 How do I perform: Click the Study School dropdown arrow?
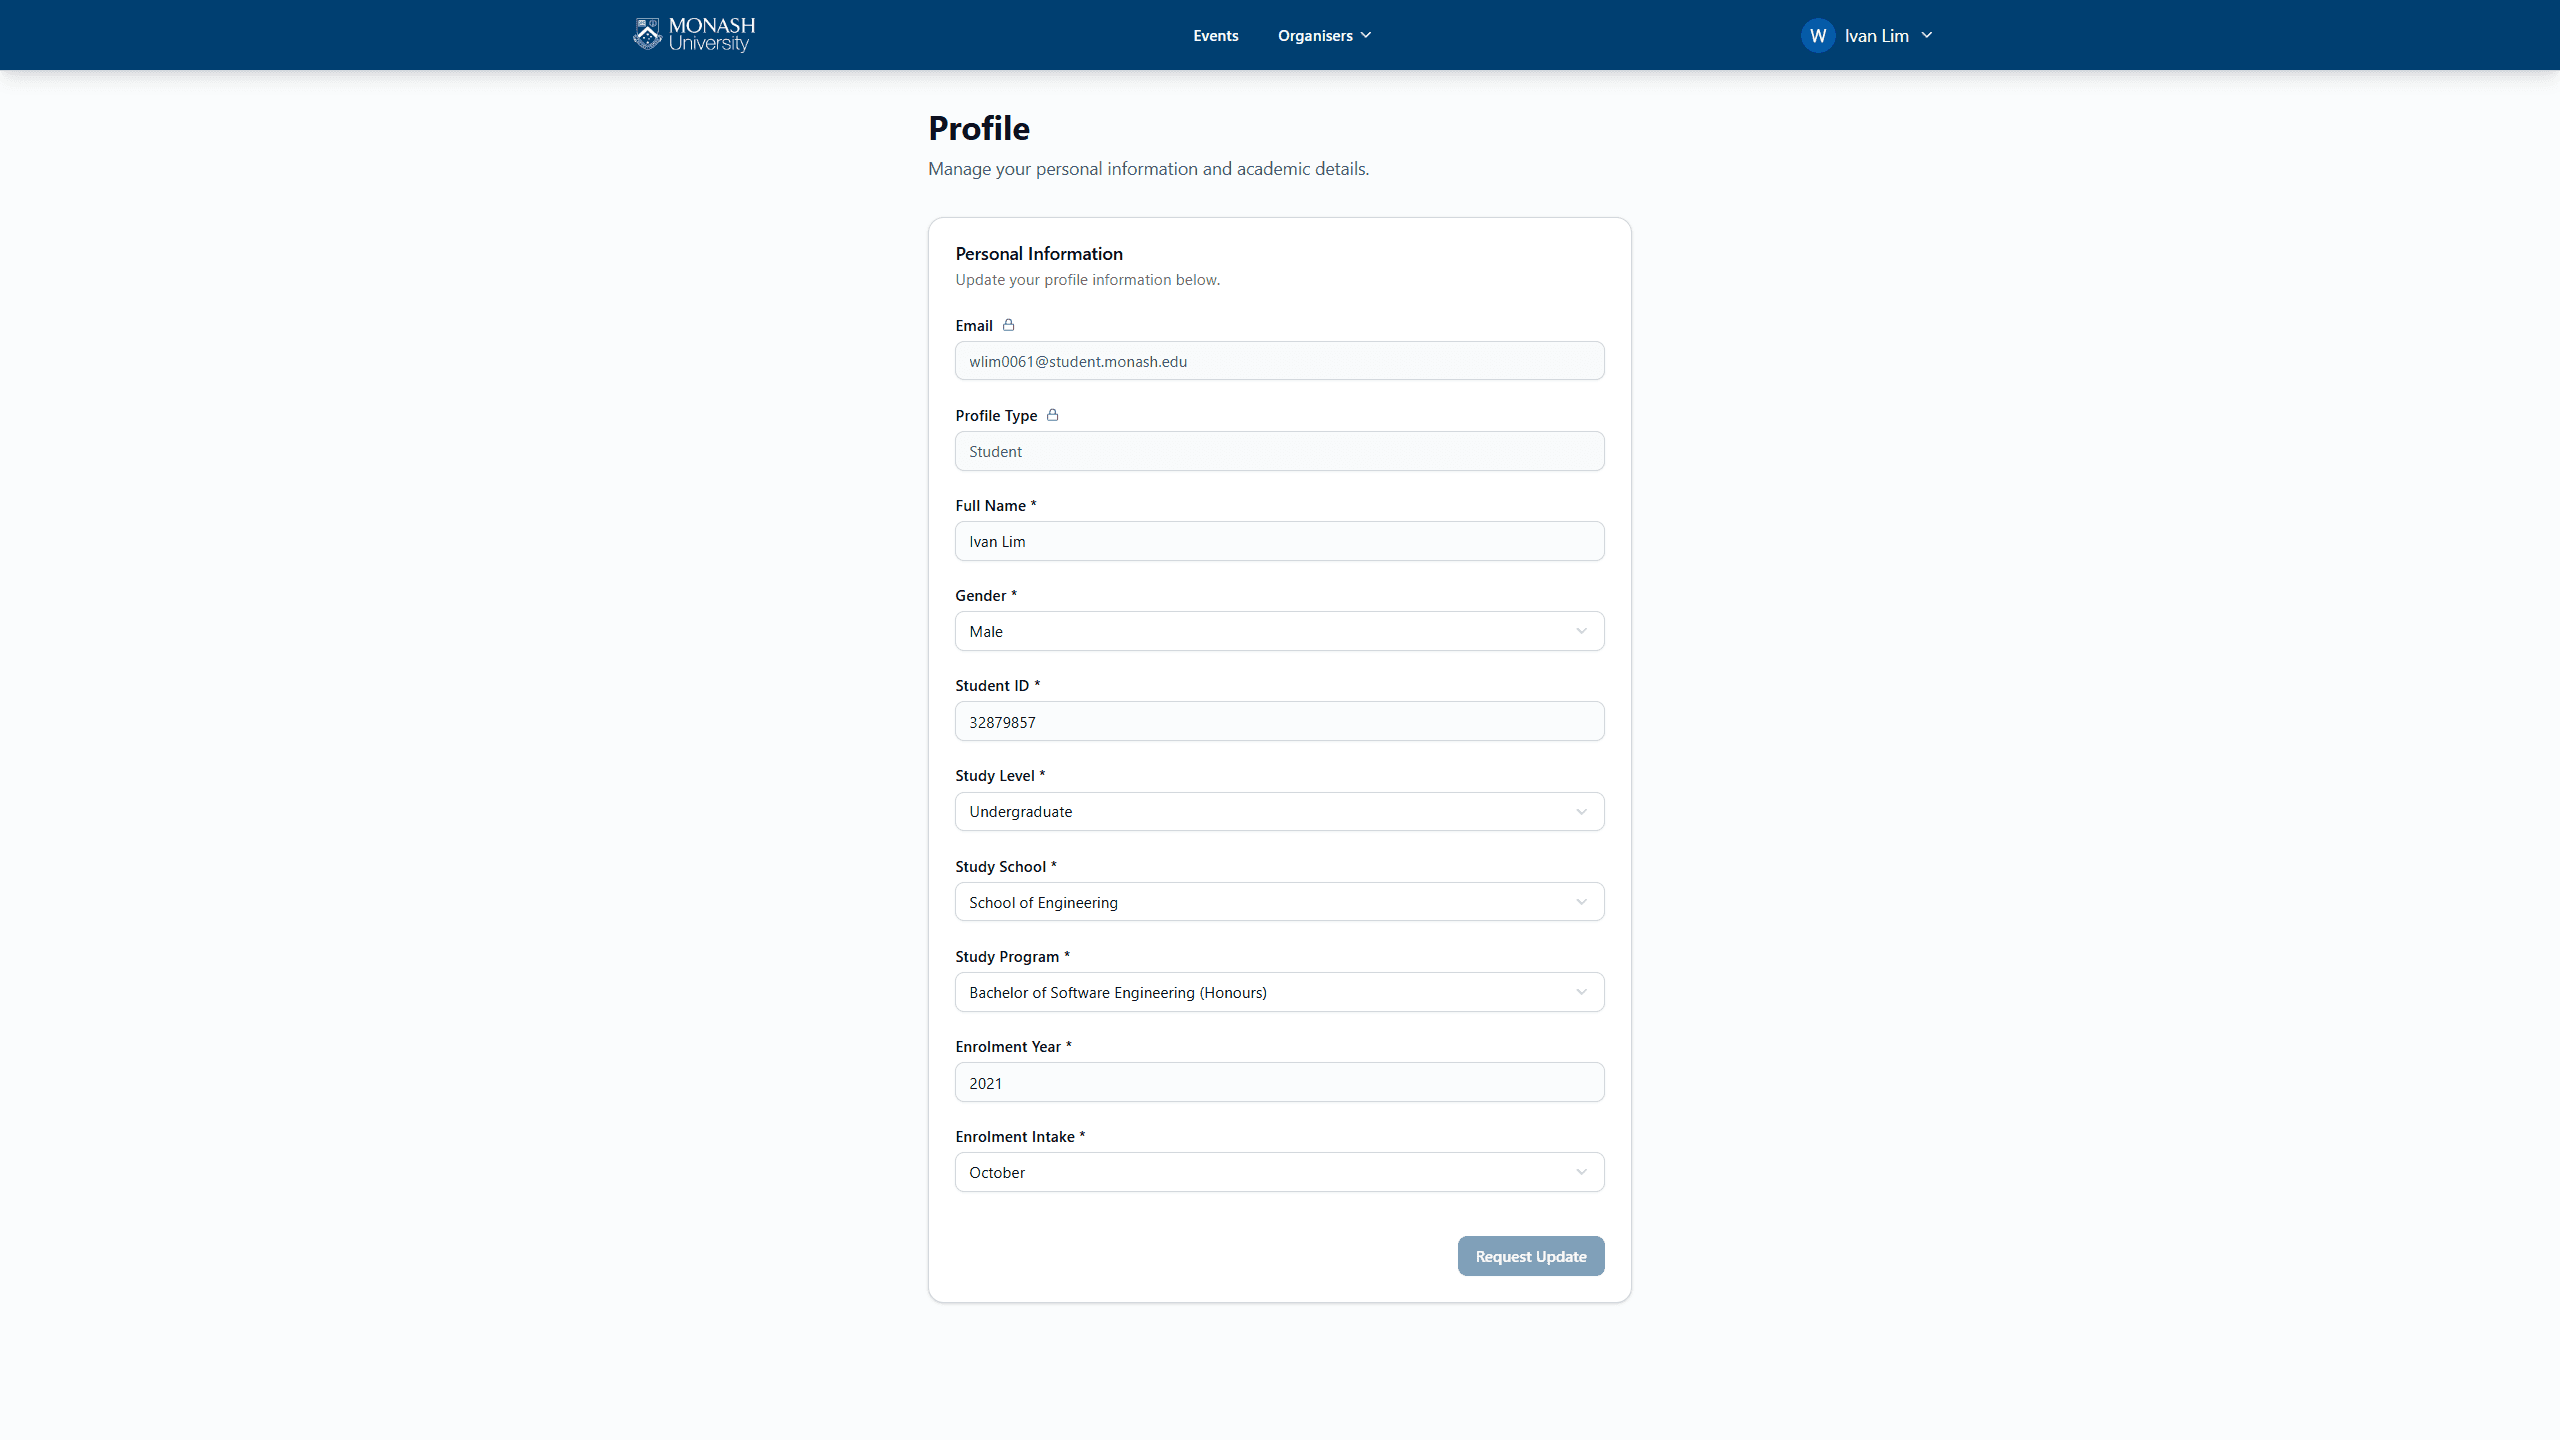point(1581,901)
